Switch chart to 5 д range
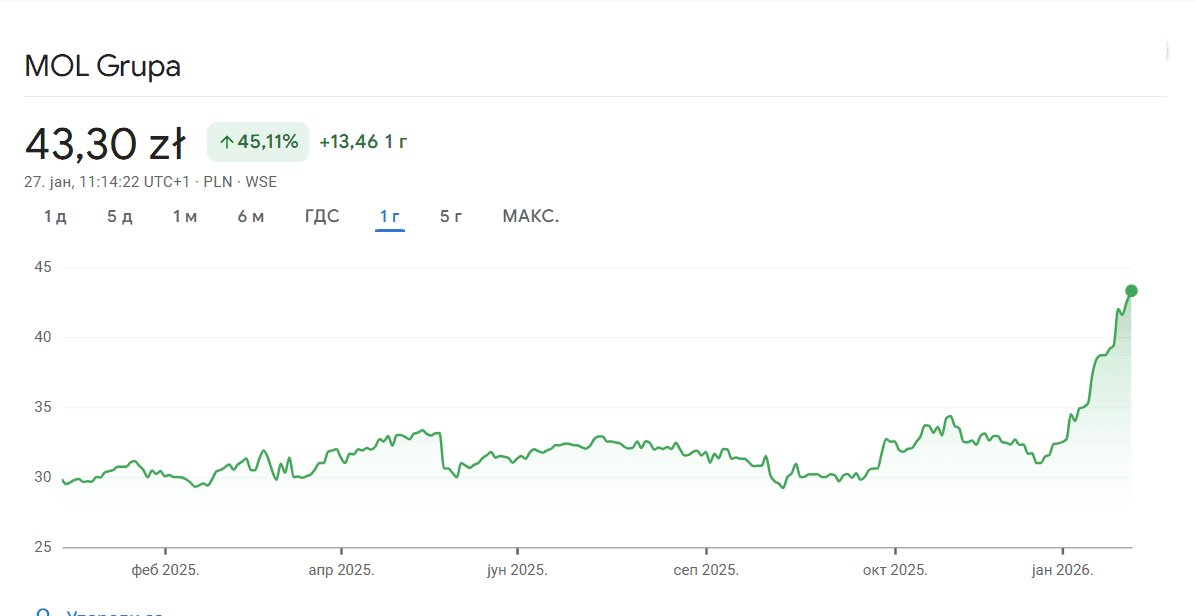Viewport: 1195px width, 616px height. point(120,217)
